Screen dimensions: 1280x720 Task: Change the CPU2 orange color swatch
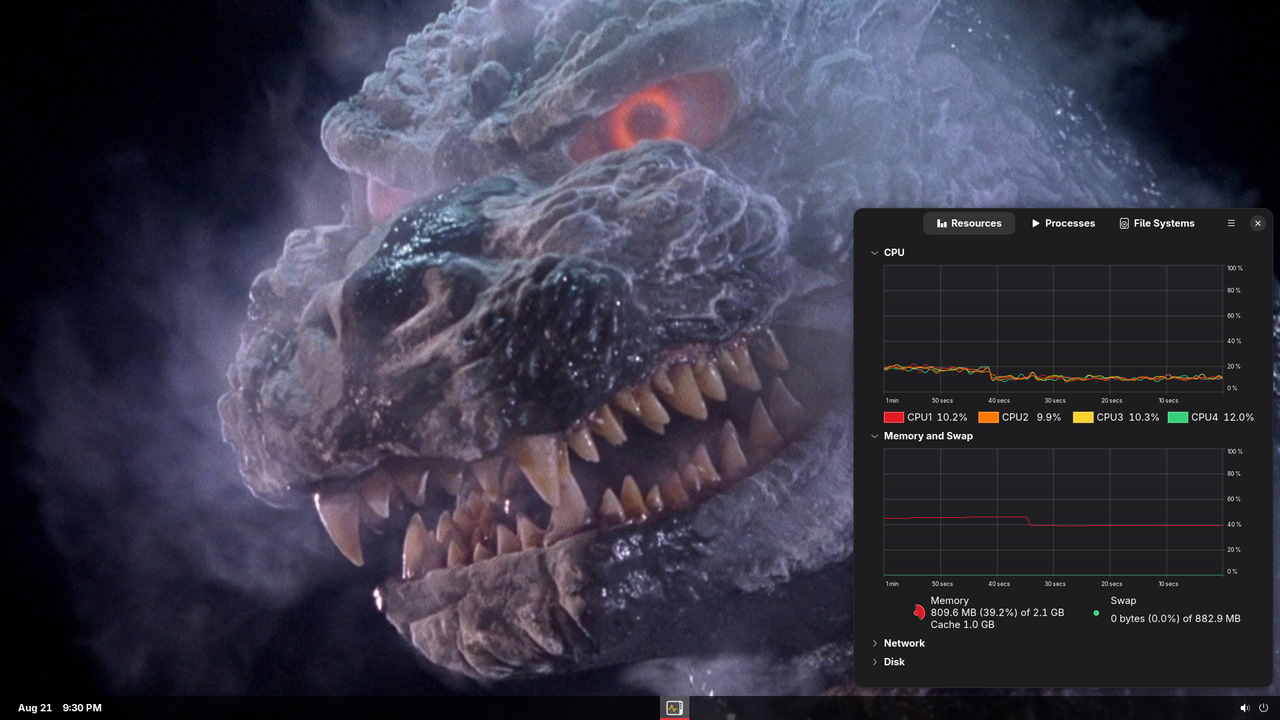pos(988,417)
